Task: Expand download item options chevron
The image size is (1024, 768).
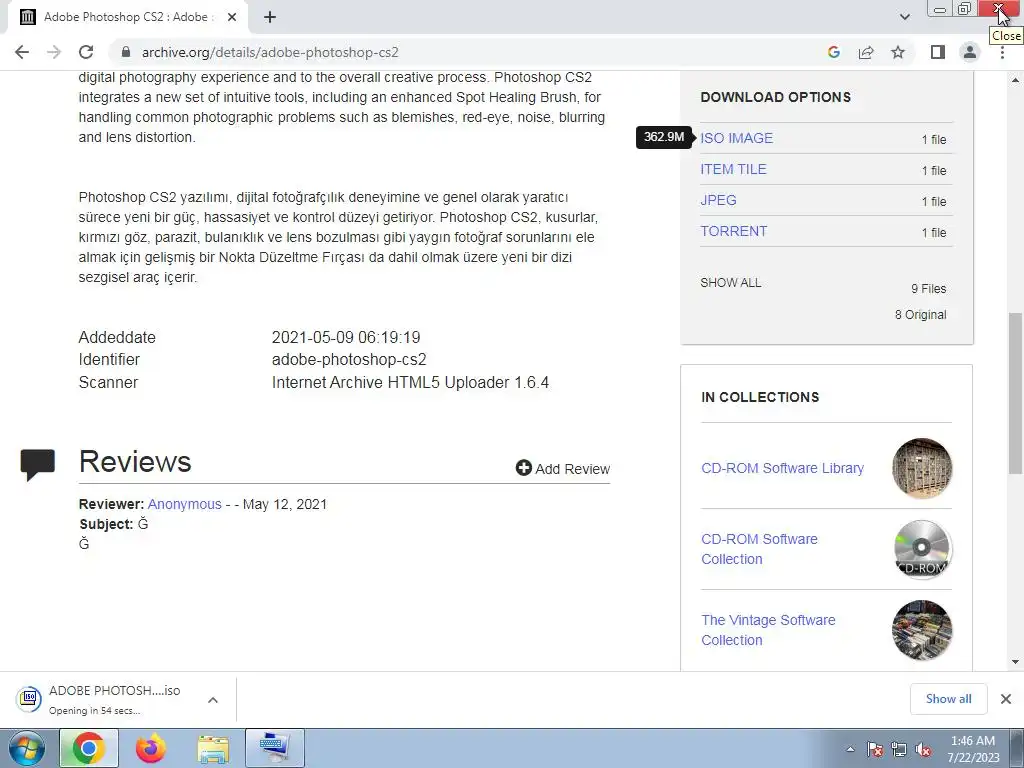Action: click(x=213, y=700)
